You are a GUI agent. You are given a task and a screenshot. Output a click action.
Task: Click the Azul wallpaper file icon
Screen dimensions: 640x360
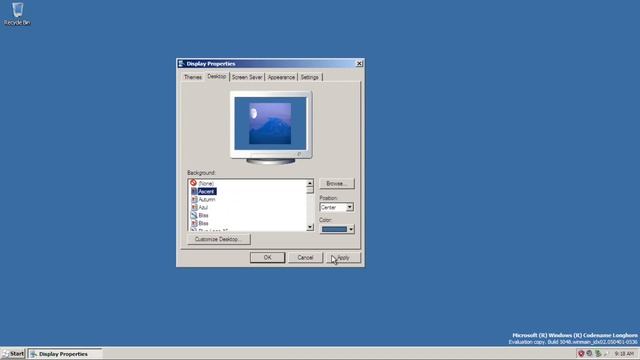194,207
